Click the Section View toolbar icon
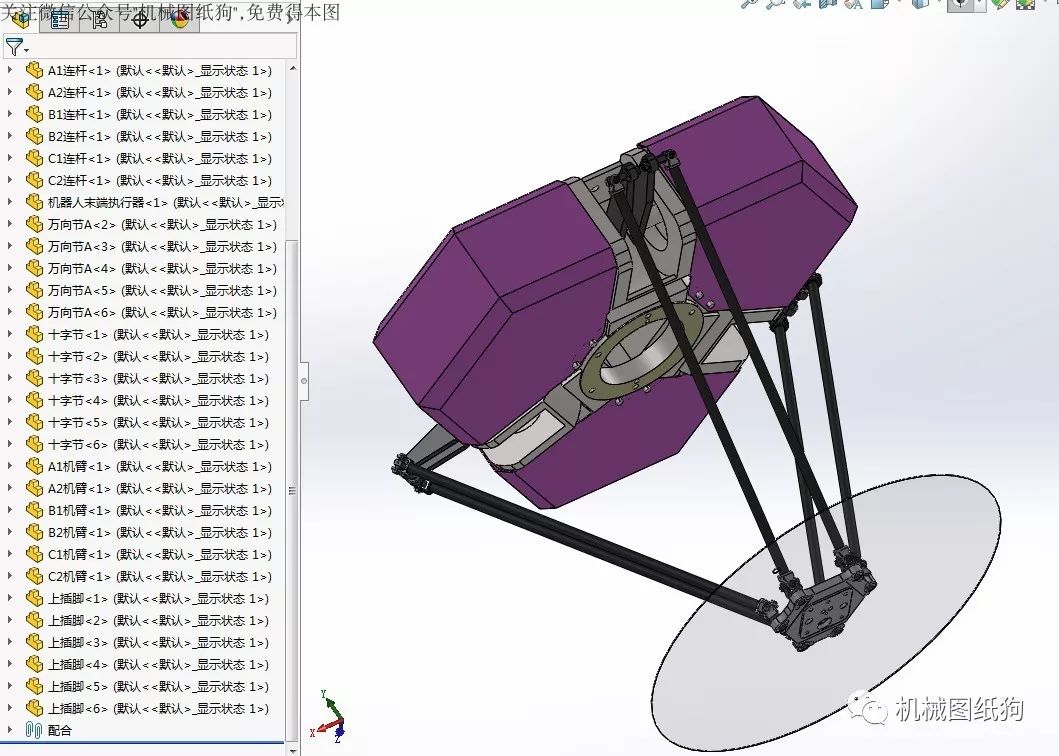The image size is (1059, 756). coord(827,3)
